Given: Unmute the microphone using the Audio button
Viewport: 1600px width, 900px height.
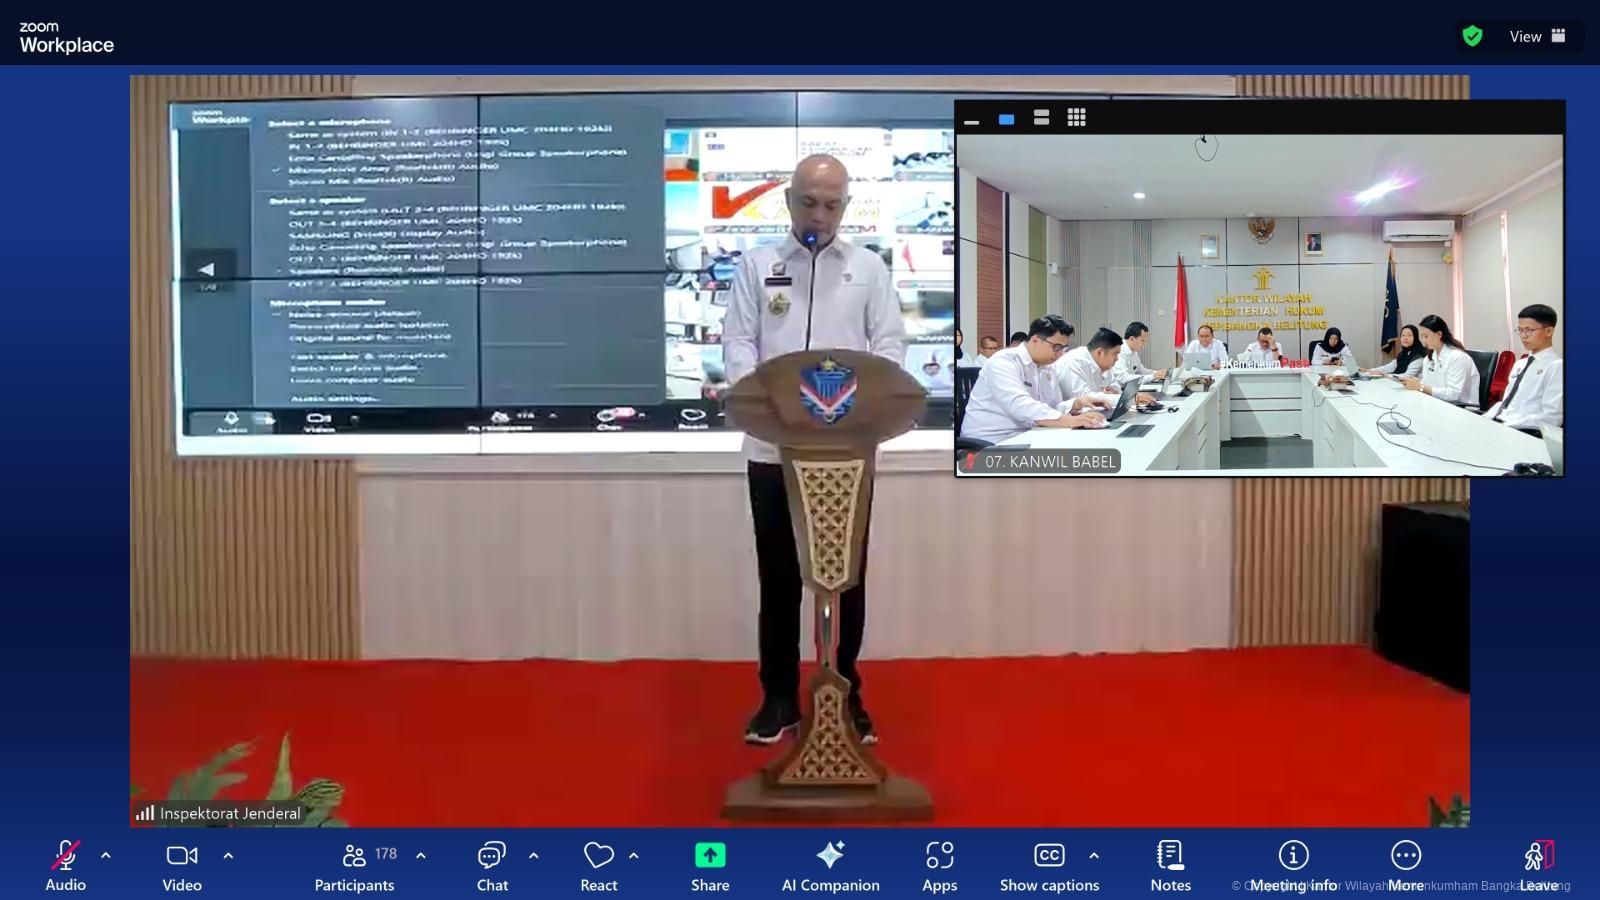Looking at the screenshot, I should (65, 865).
